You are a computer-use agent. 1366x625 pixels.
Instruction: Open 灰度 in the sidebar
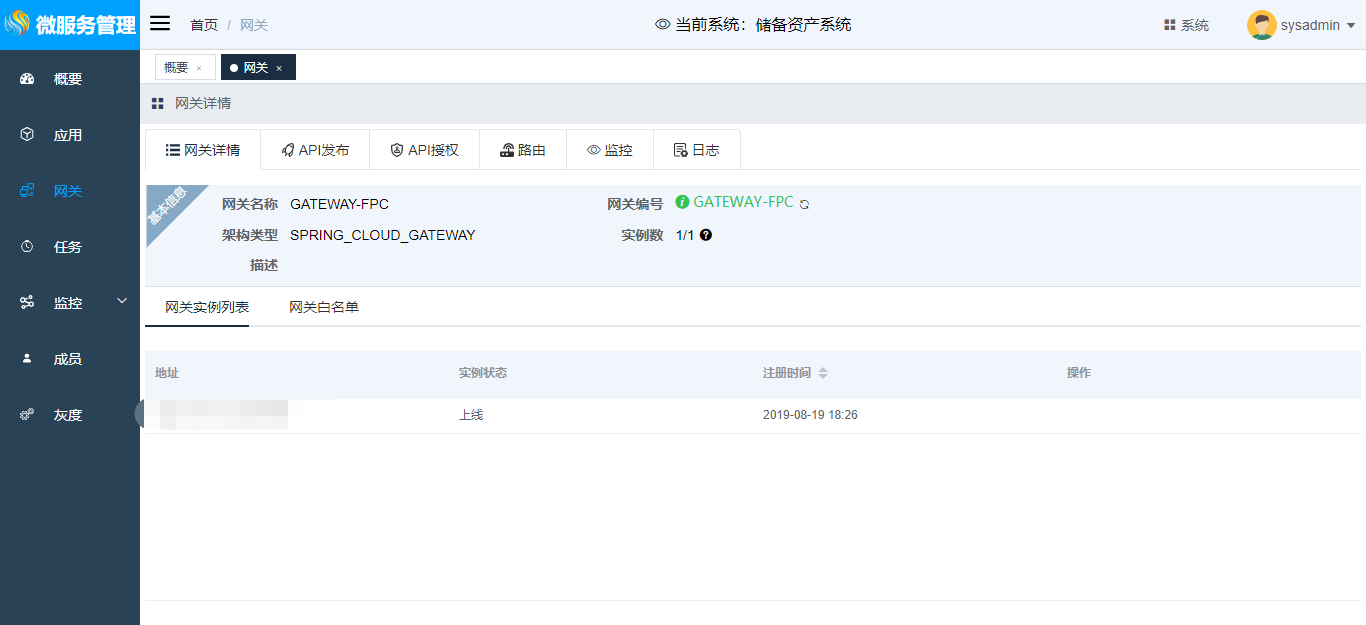click(68, 415)
